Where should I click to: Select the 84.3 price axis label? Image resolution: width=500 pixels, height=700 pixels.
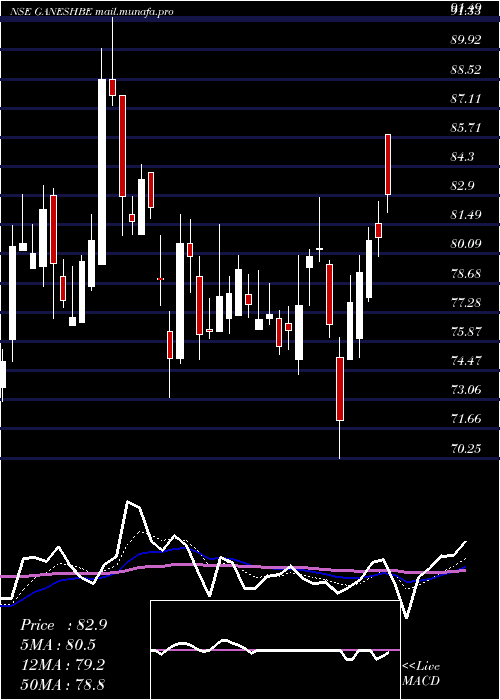[463, 157]
